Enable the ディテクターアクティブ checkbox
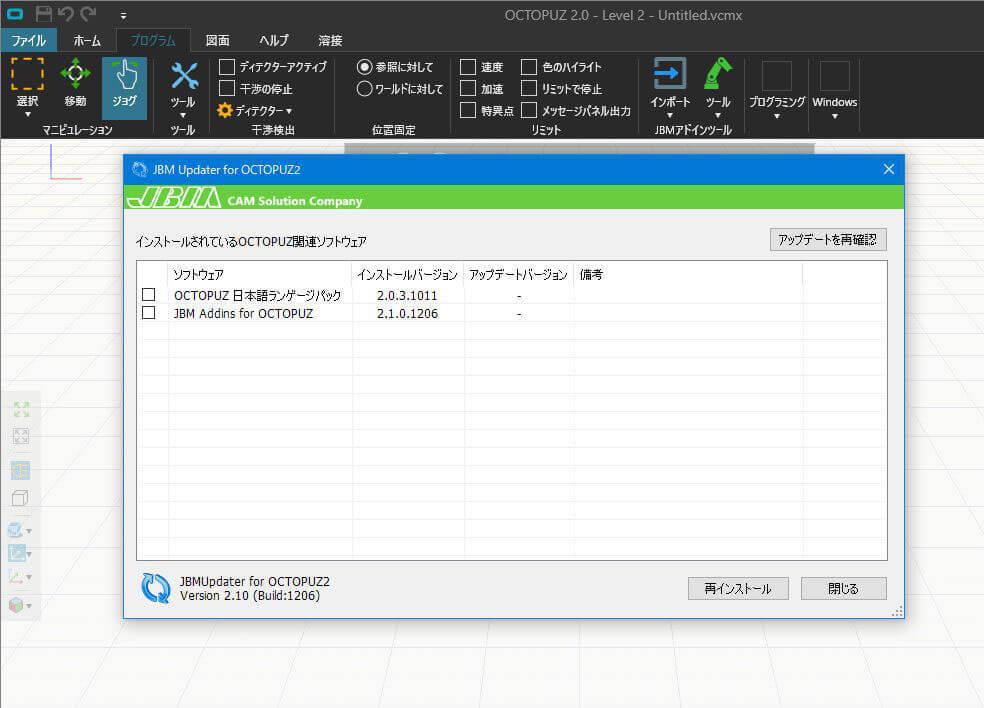984x708 pixels. tap(227, 67)
